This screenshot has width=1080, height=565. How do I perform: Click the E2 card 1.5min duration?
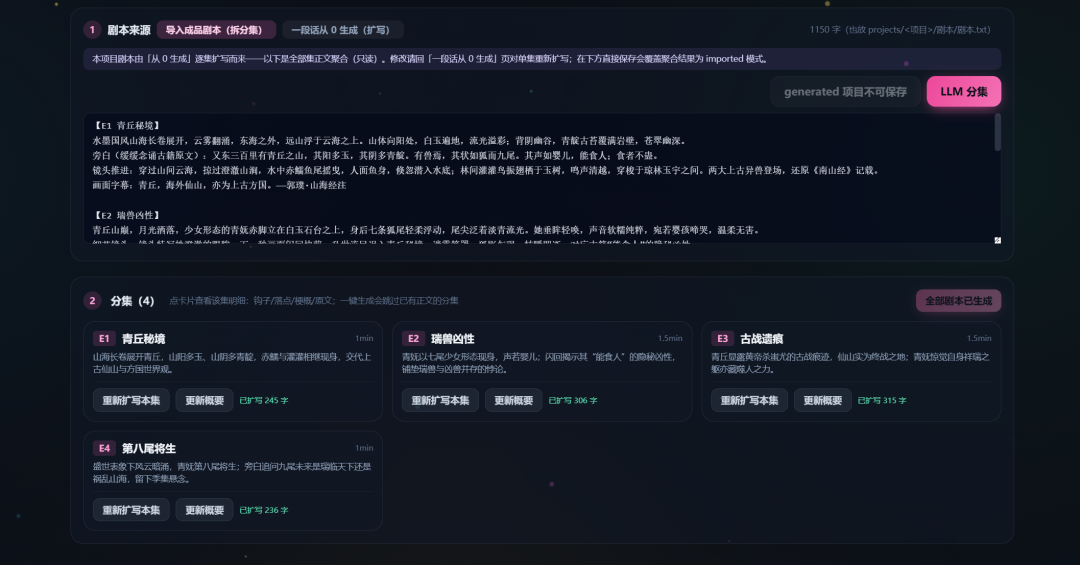[669, 338]
